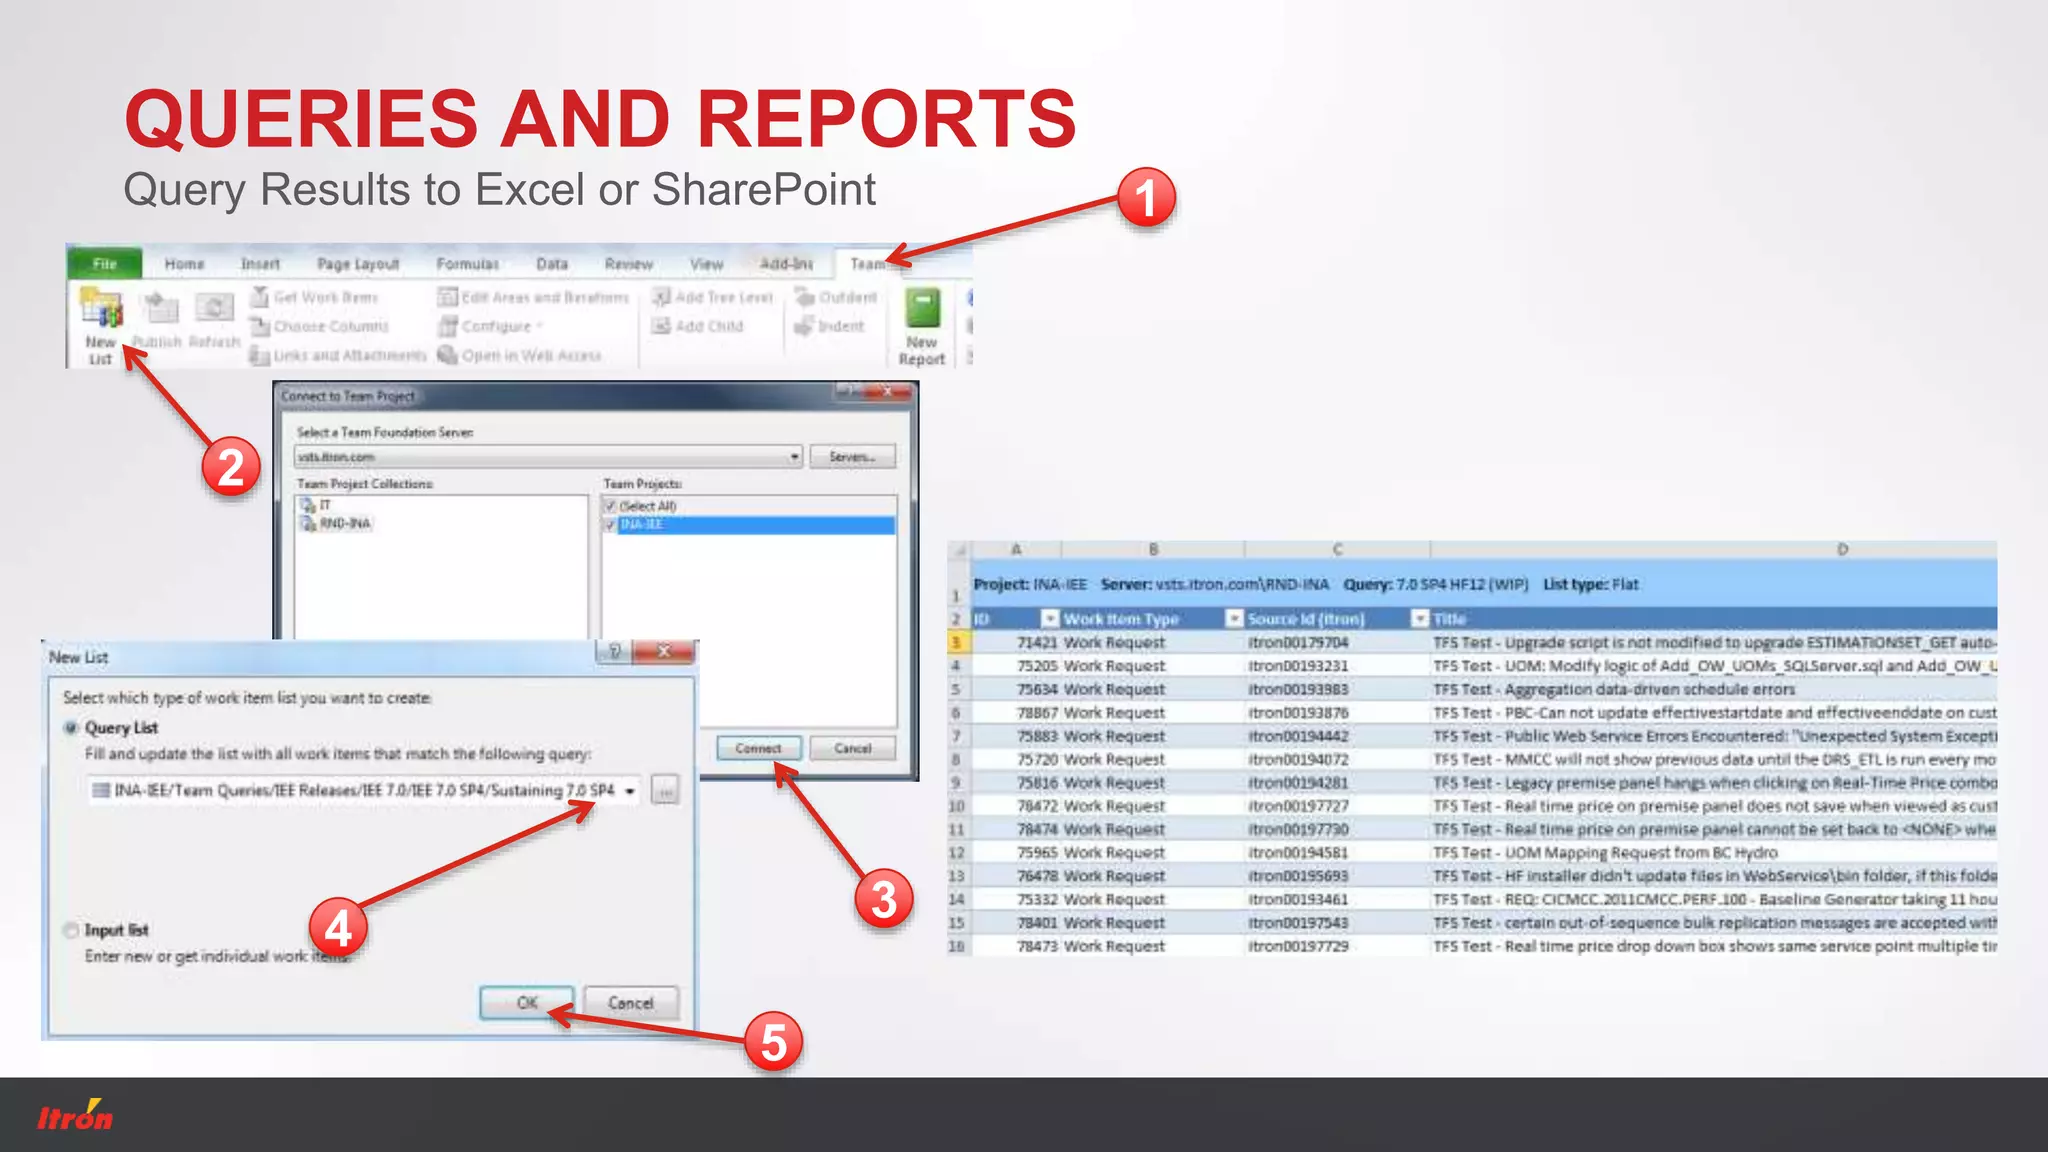Viewport: 2048px width, 1152px height.
Task: Click the Outdent command
Action: (x=835, y=297)
